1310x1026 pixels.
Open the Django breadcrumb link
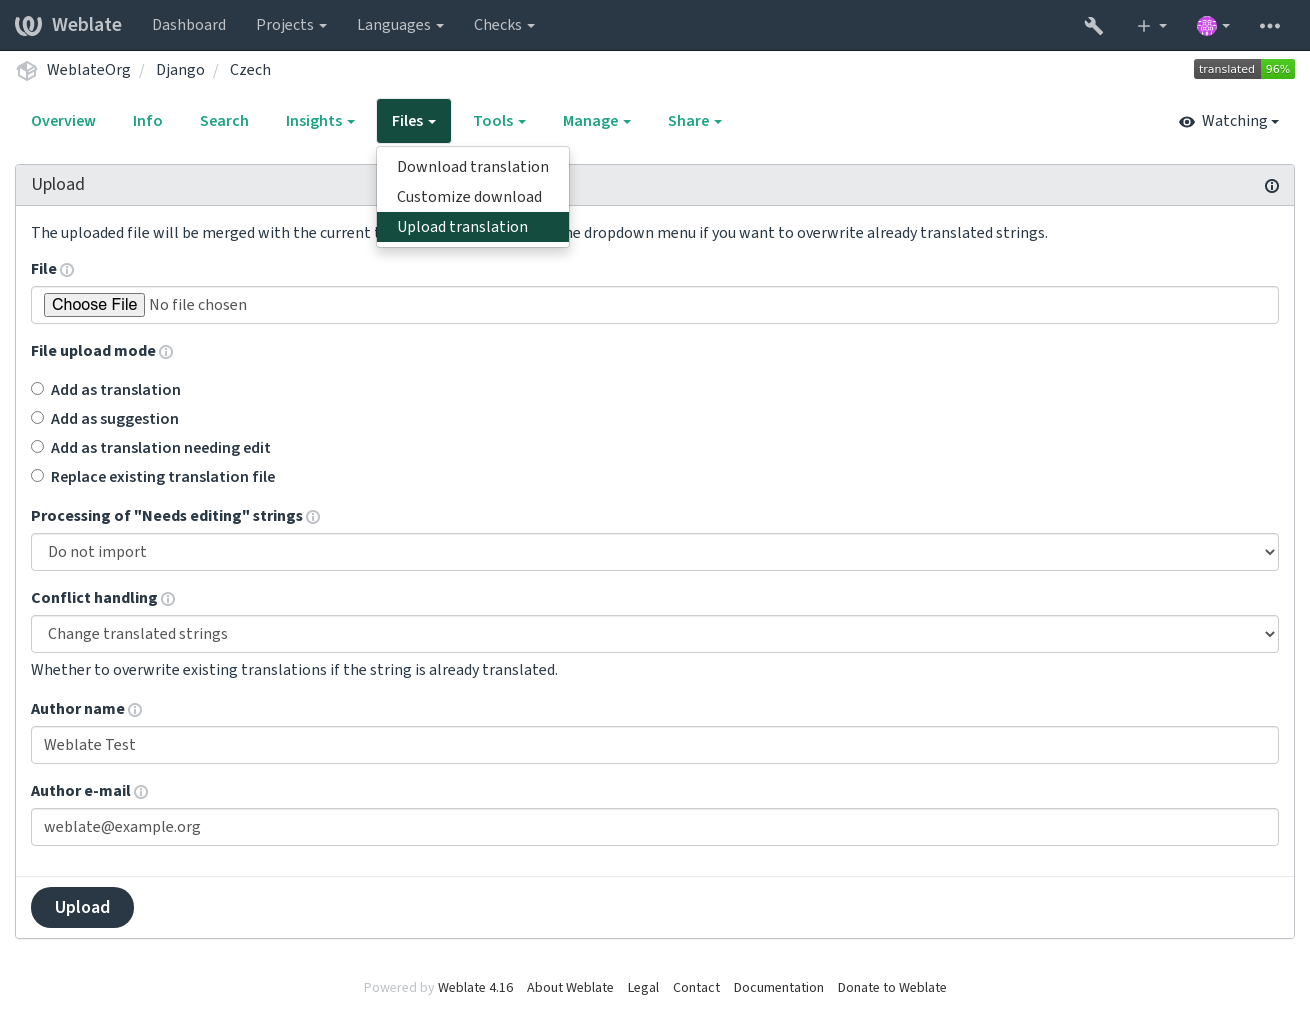(x=180, y=70)
